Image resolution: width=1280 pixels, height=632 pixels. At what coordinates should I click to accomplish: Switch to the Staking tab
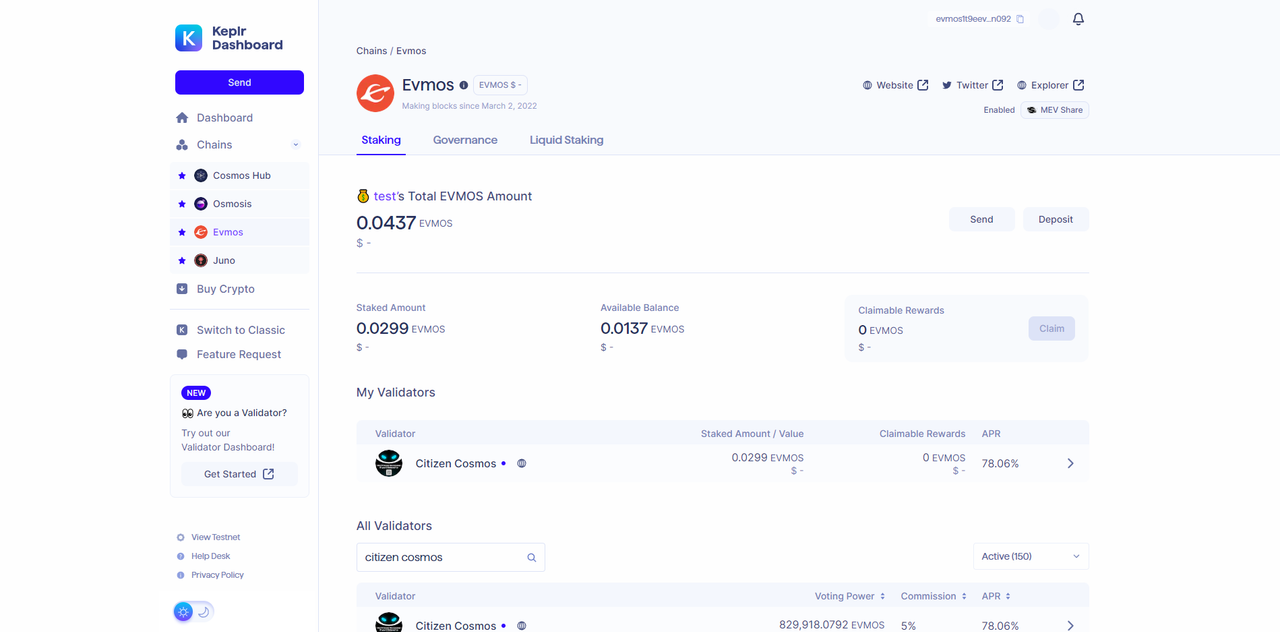tap(381, 140)
